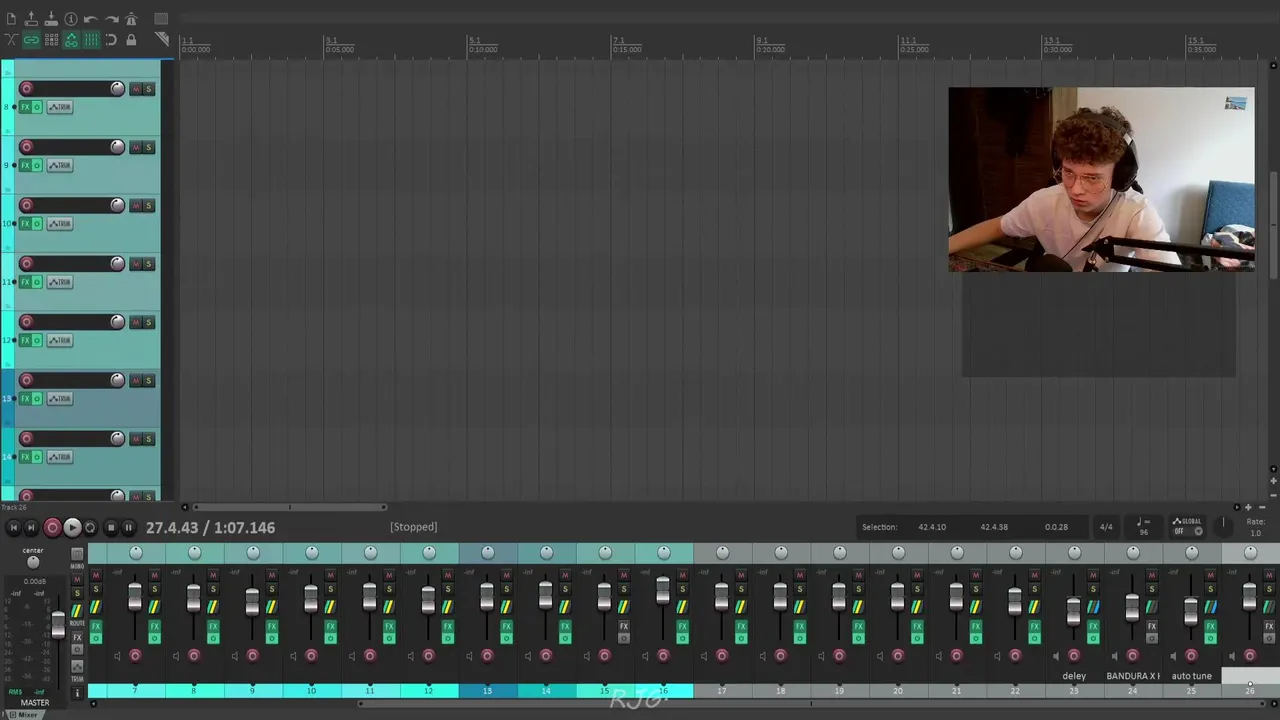Toggle snap magnet icon
1280x720 pixels.
point(111,40)
